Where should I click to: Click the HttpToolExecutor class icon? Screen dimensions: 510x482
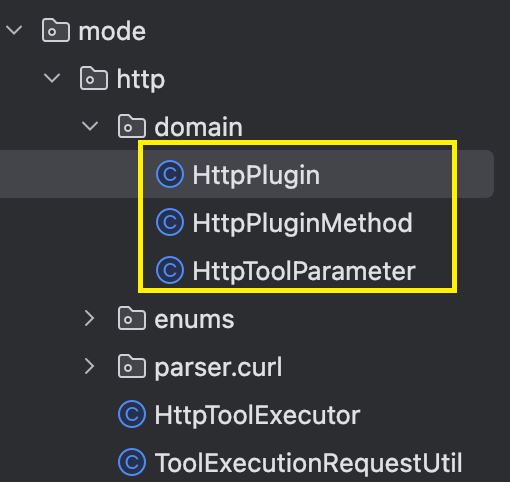point(132,414)
